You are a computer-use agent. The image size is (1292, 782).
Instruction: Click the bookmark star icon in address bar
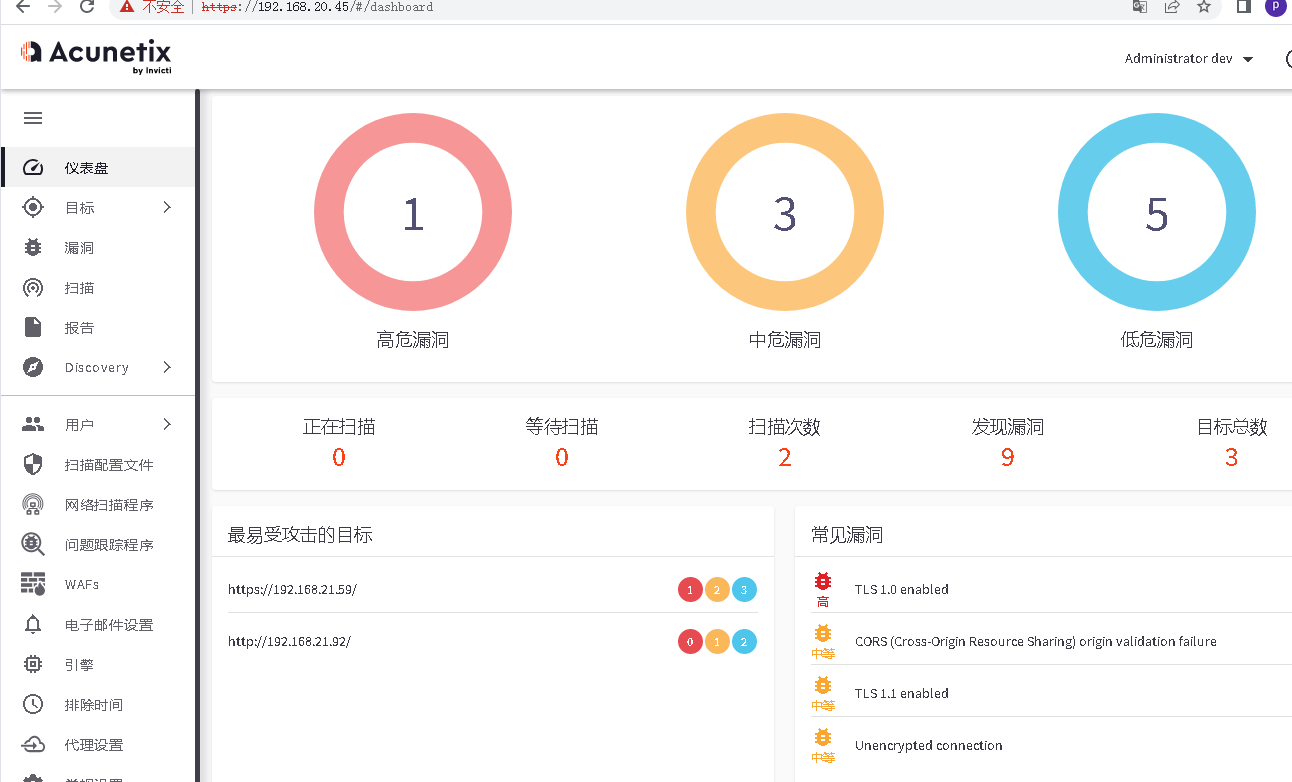coord(1204,6)
